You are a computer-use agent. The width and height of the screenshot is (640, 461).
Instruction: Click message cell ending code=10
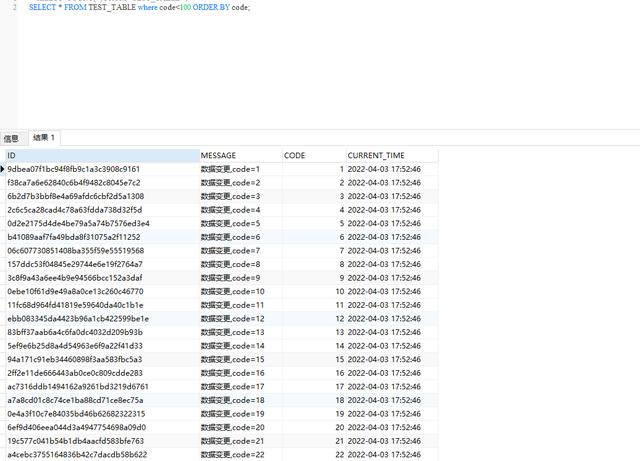point(240,292)
